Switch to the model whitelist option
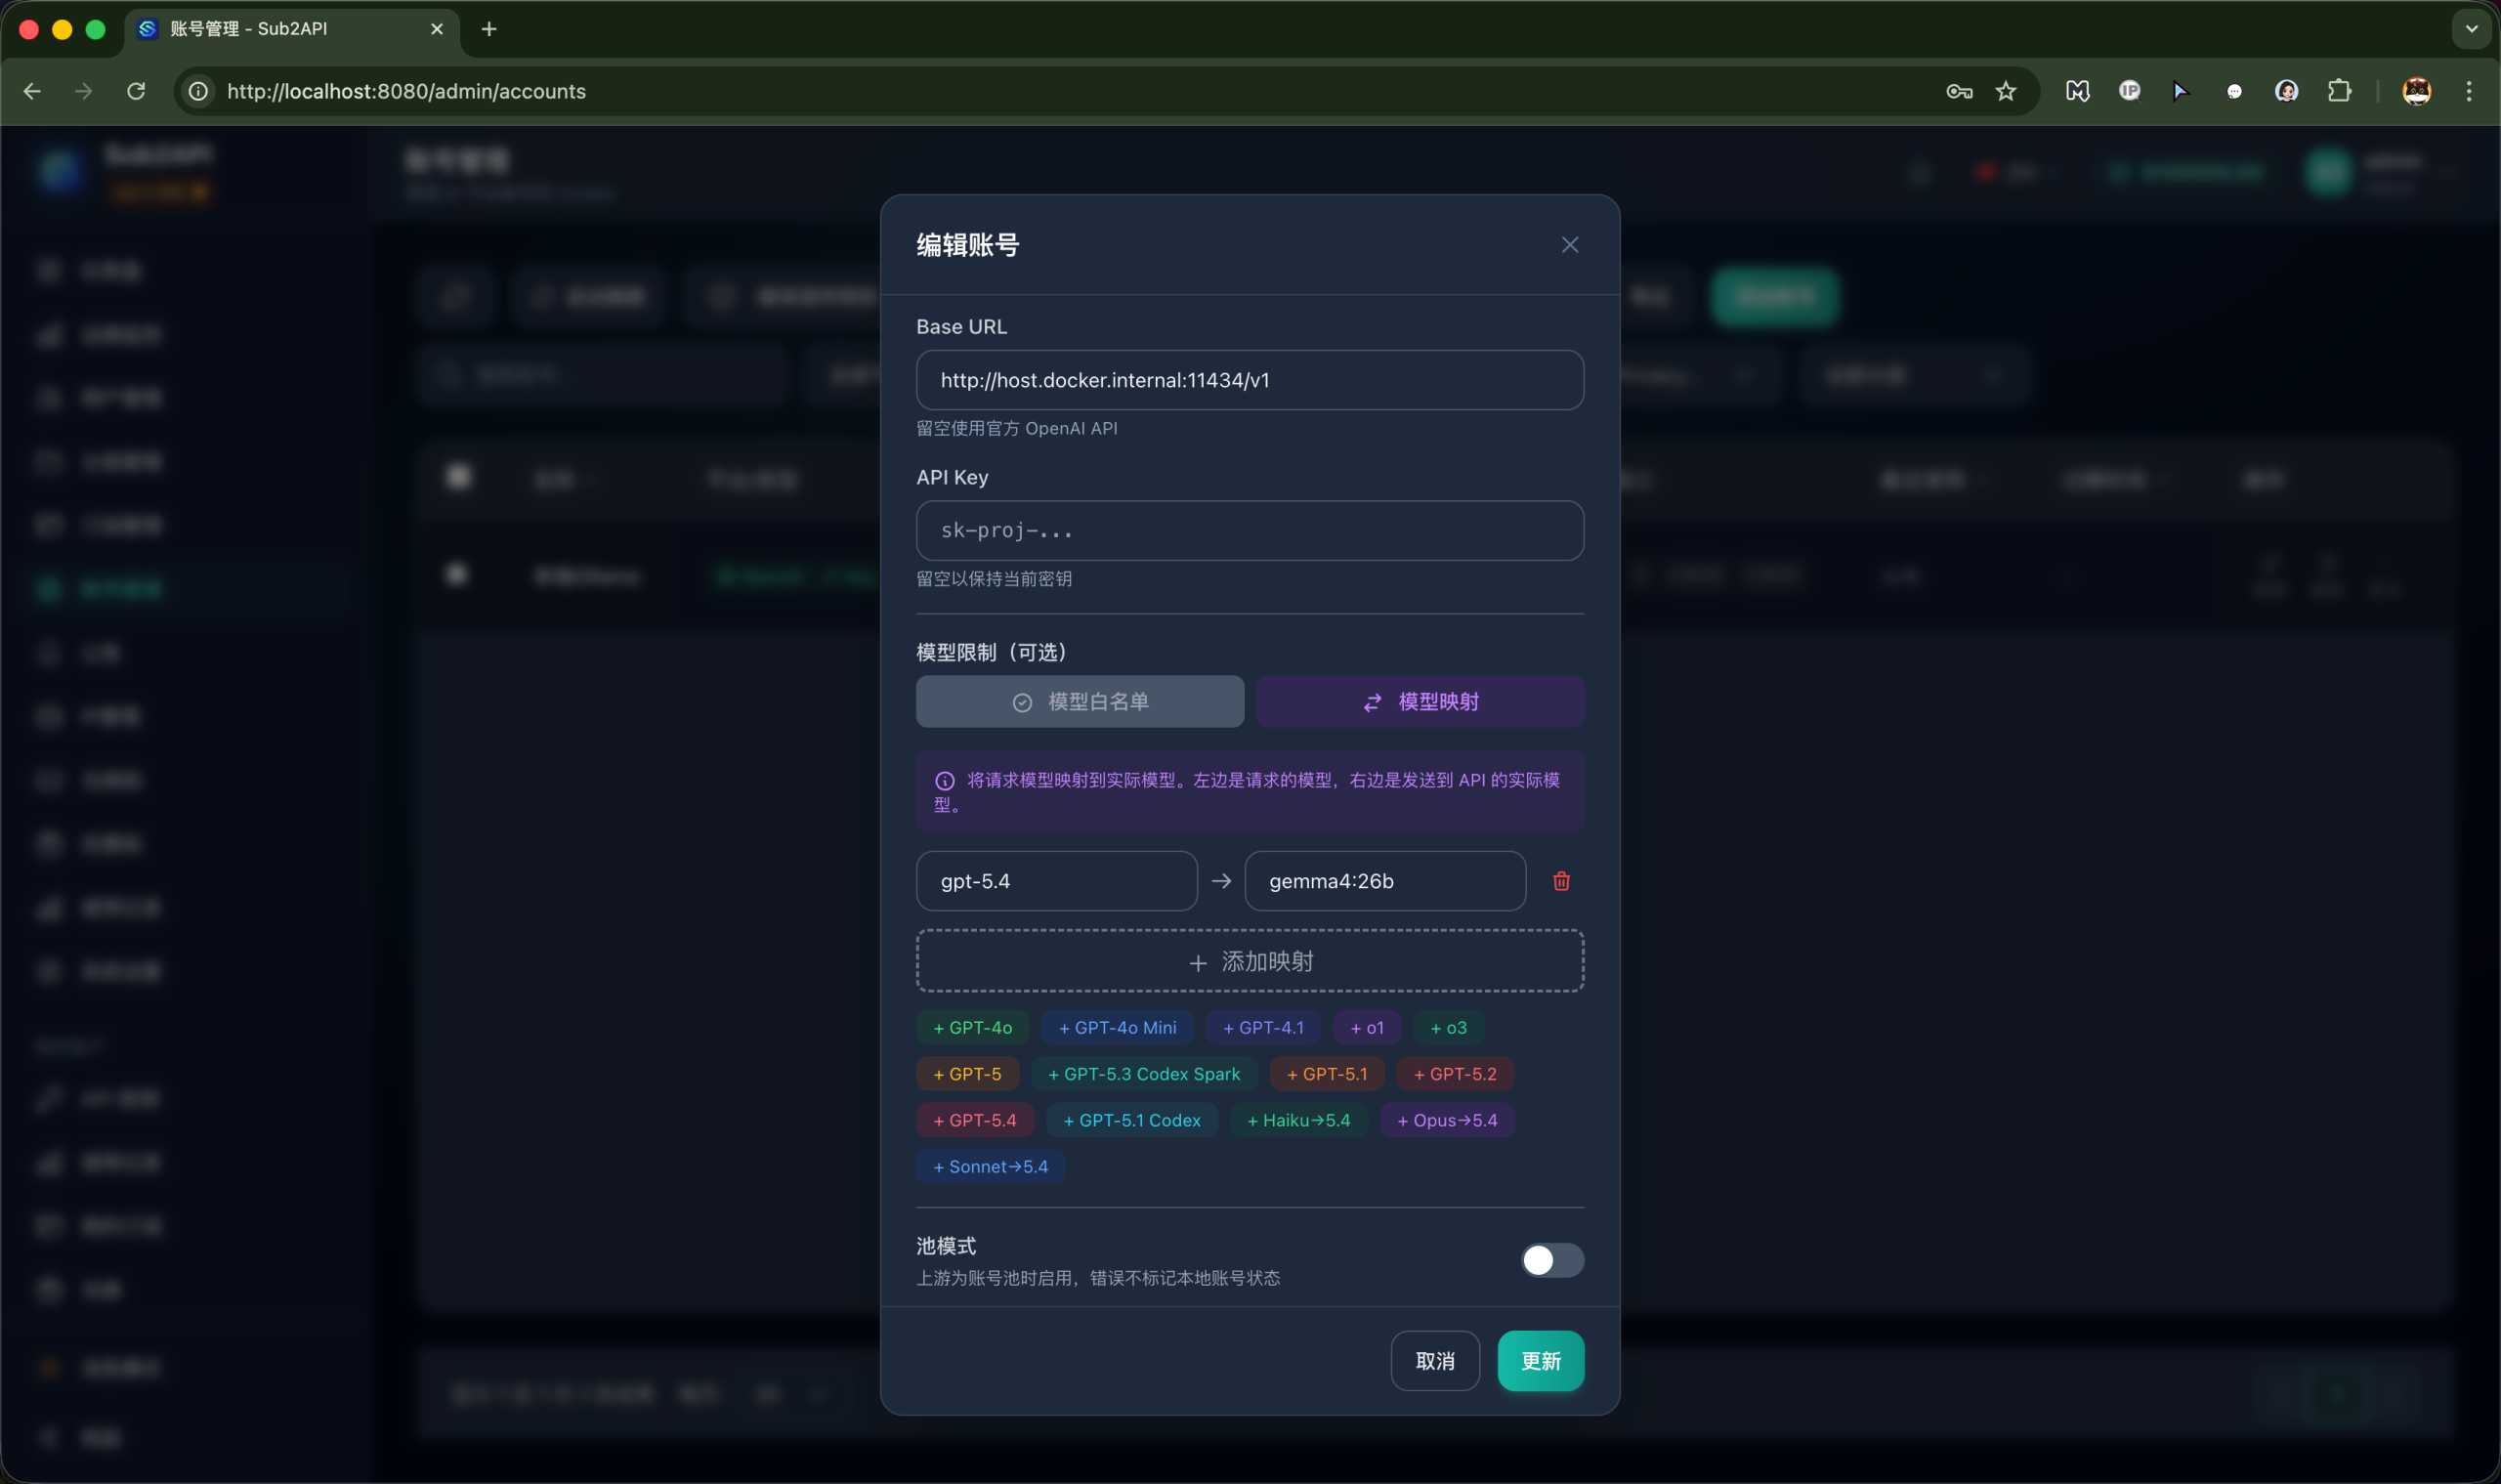 pos(1080,702)
